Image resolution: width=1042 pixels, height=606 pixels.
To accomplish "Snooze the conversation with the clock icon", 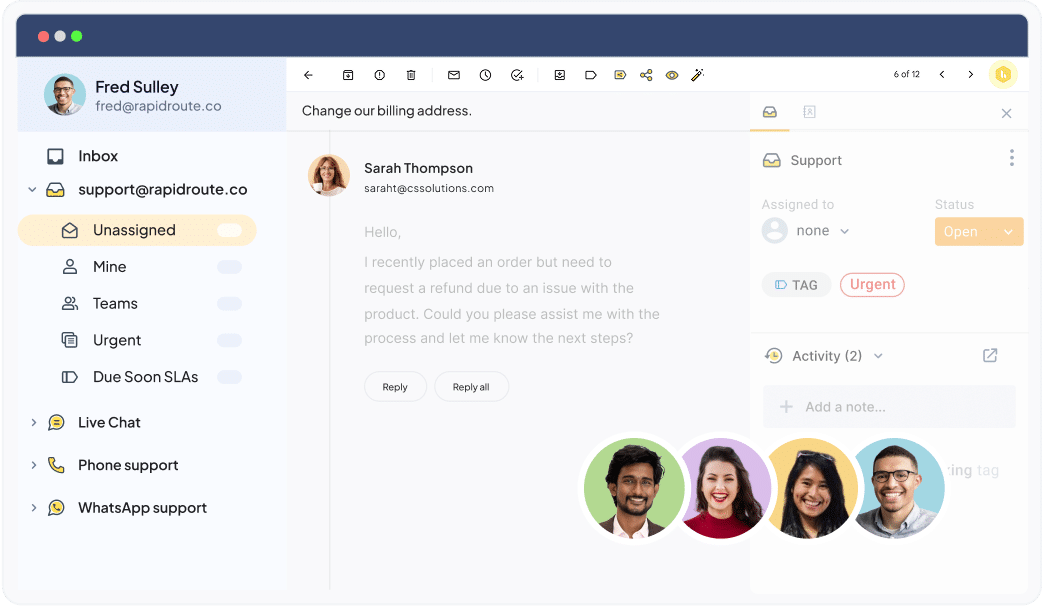I will coord(485,75).
